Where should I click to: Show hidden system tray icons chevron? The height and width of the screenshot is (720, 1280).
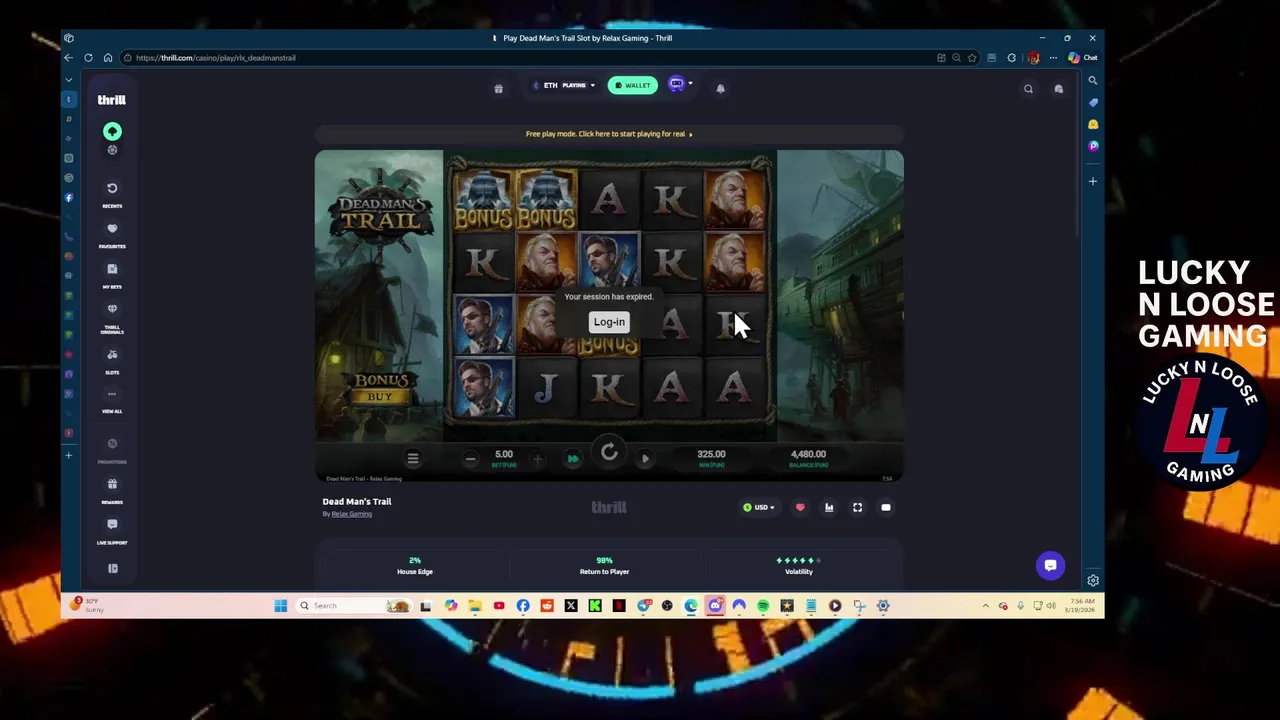click(986, 606)
